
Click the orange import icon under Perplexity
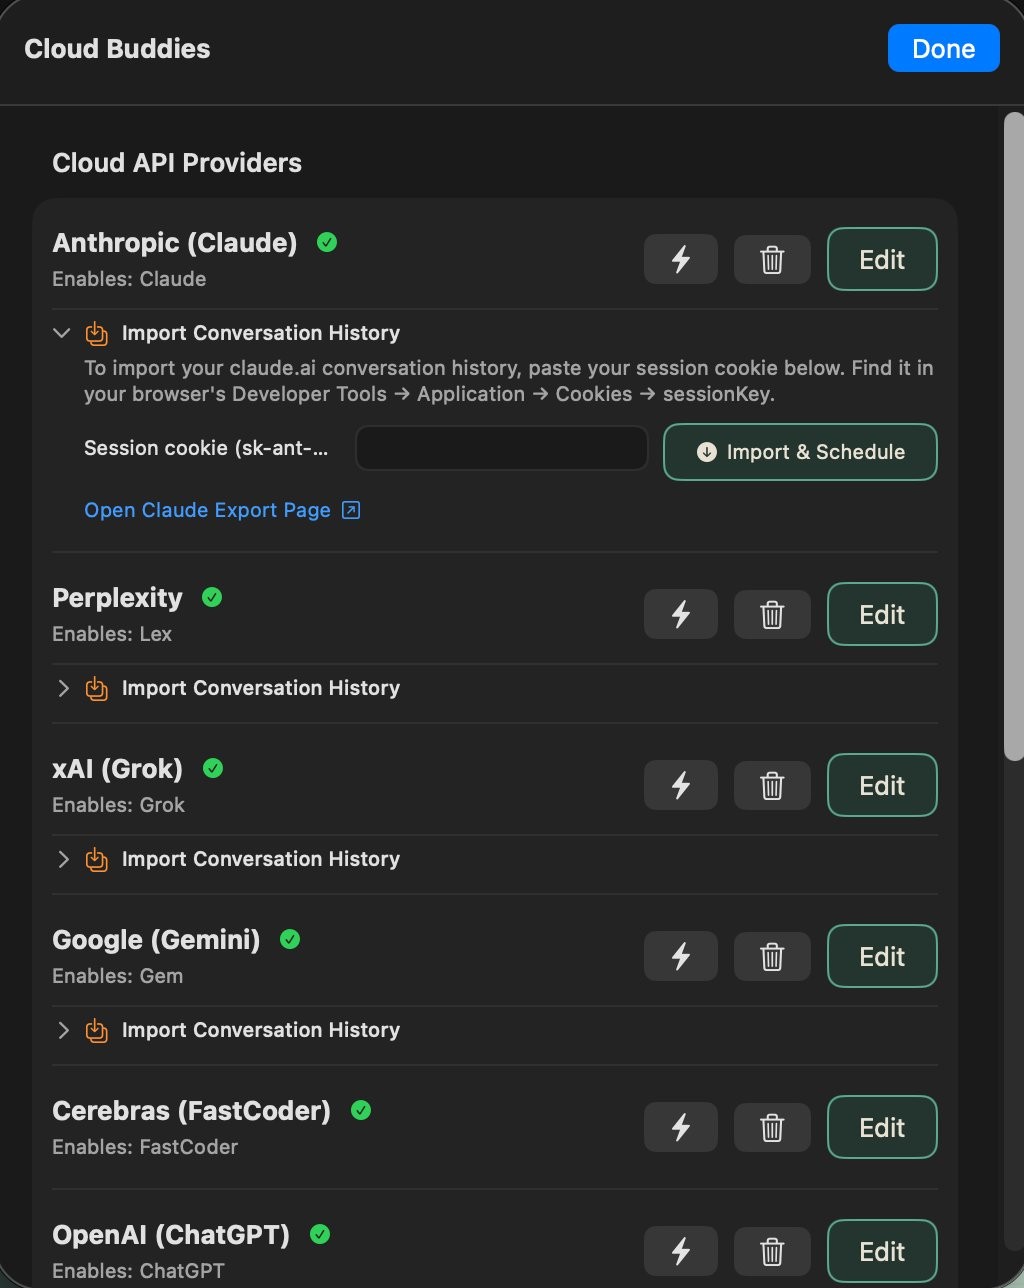tap(96, 688)
